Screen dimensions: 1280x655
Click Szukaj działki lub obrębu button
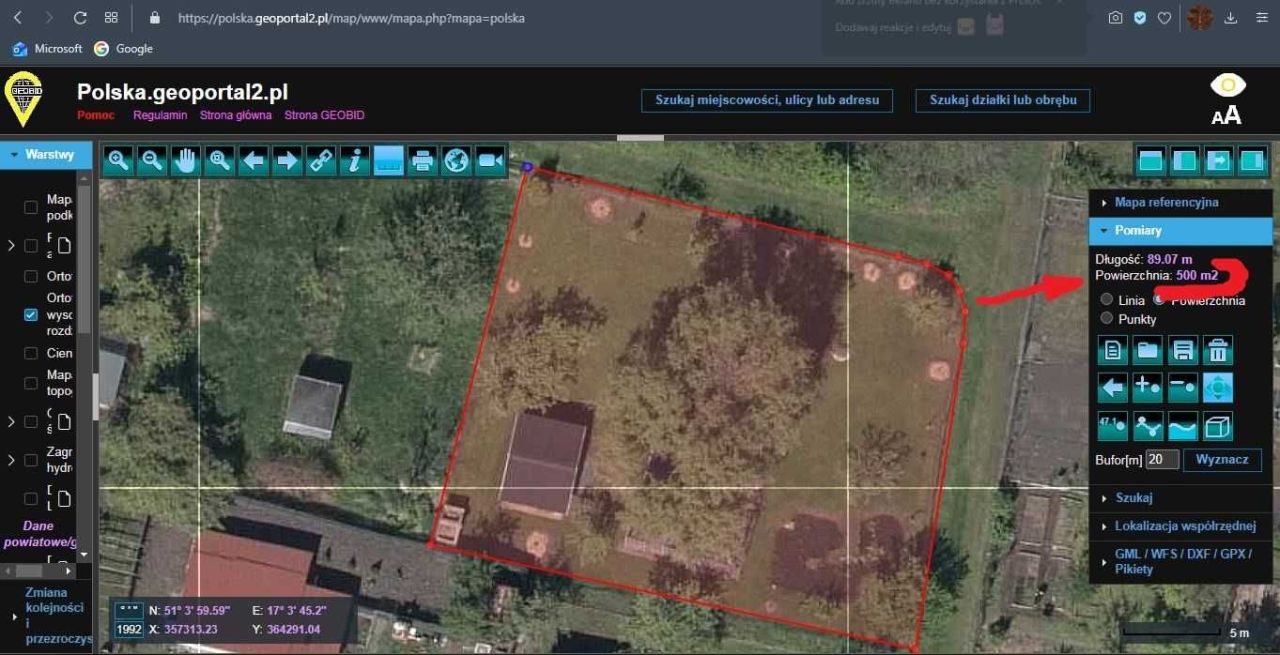1003,100
